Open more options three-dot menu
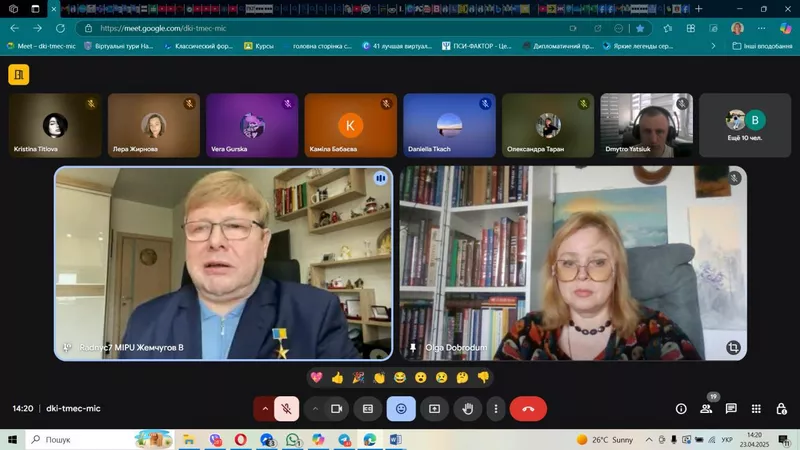Image resolution: width=800 pixels, height=450 pixels. (495, 409)
